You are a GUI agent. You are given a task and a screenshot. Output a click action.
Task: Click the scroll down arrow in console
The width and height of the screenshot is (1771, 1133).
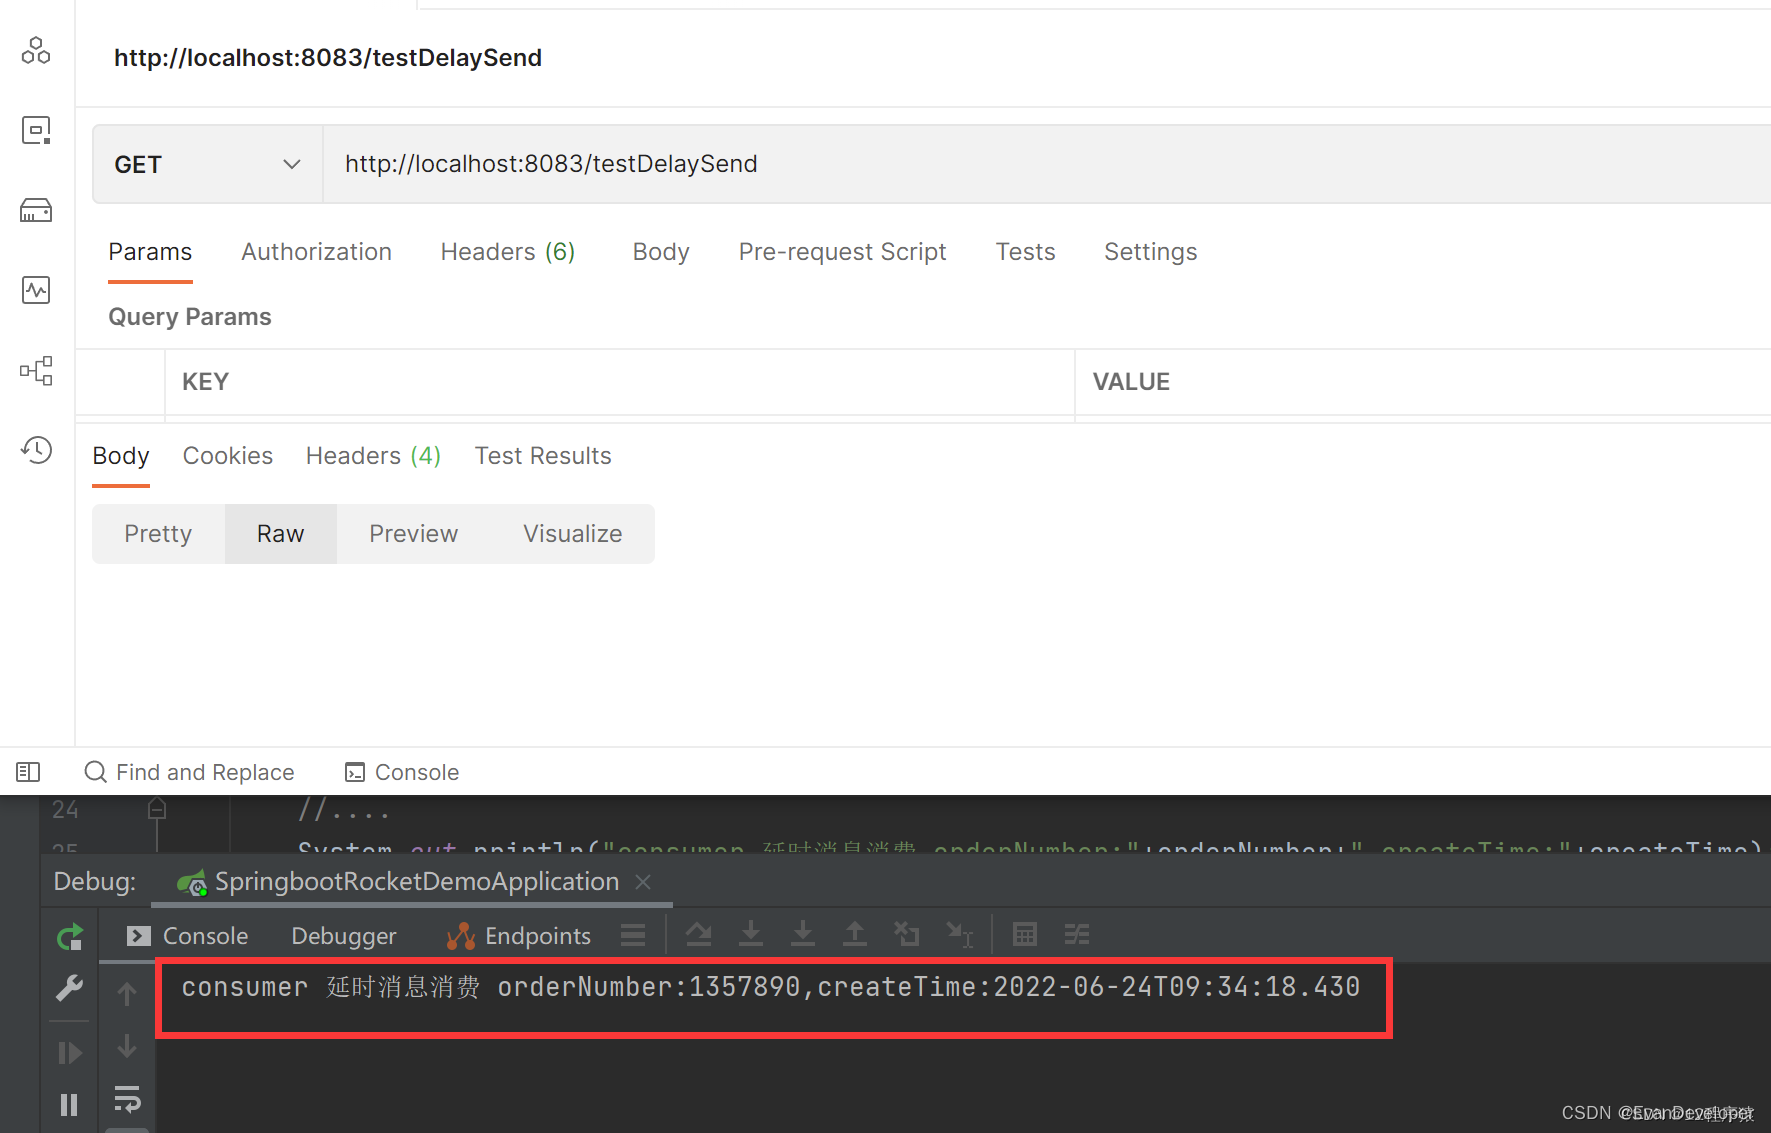click(127, 1046)
